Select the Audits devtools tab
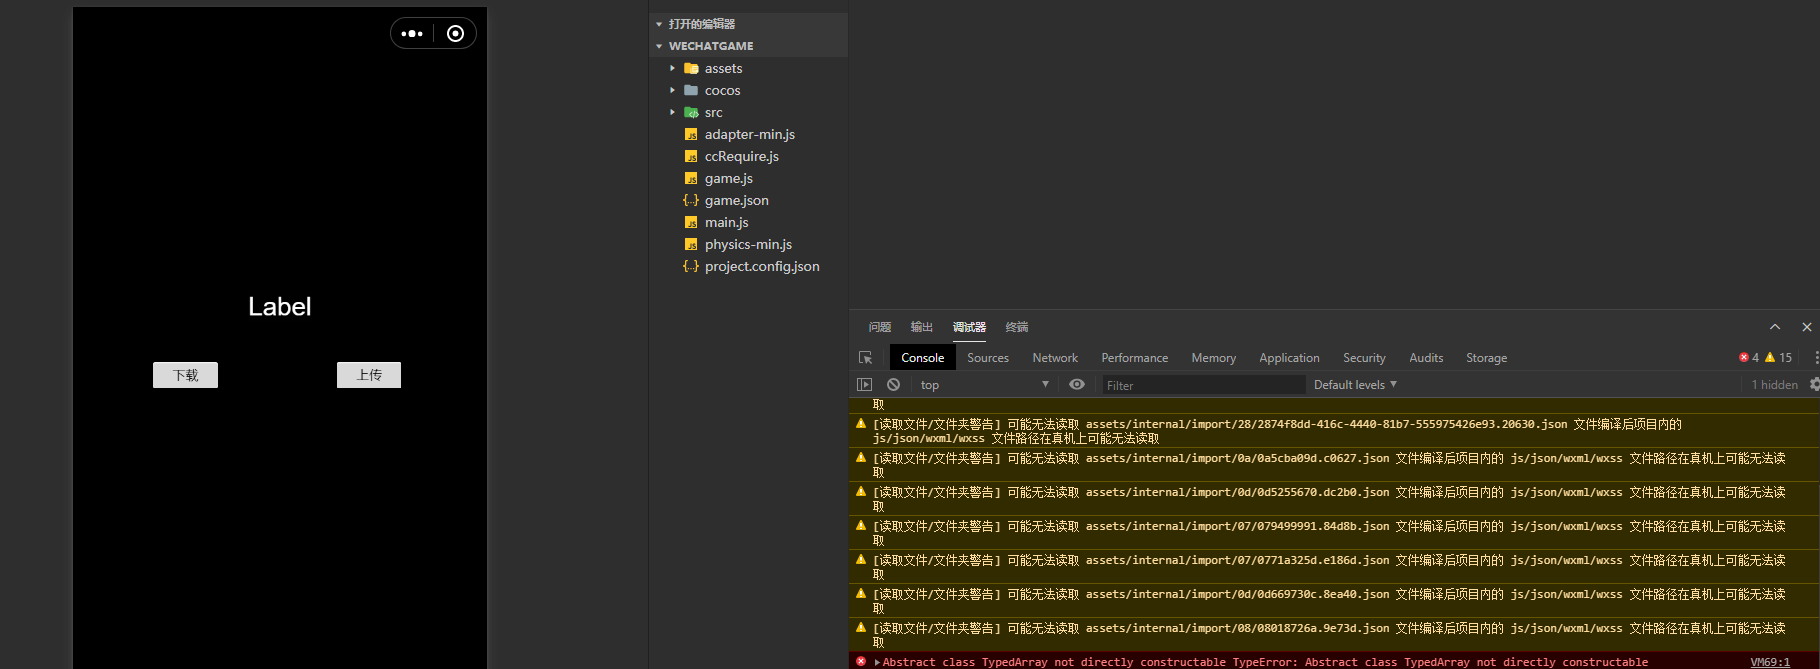The width and height of the screenshot is (1820, 669). (1426, 357)
